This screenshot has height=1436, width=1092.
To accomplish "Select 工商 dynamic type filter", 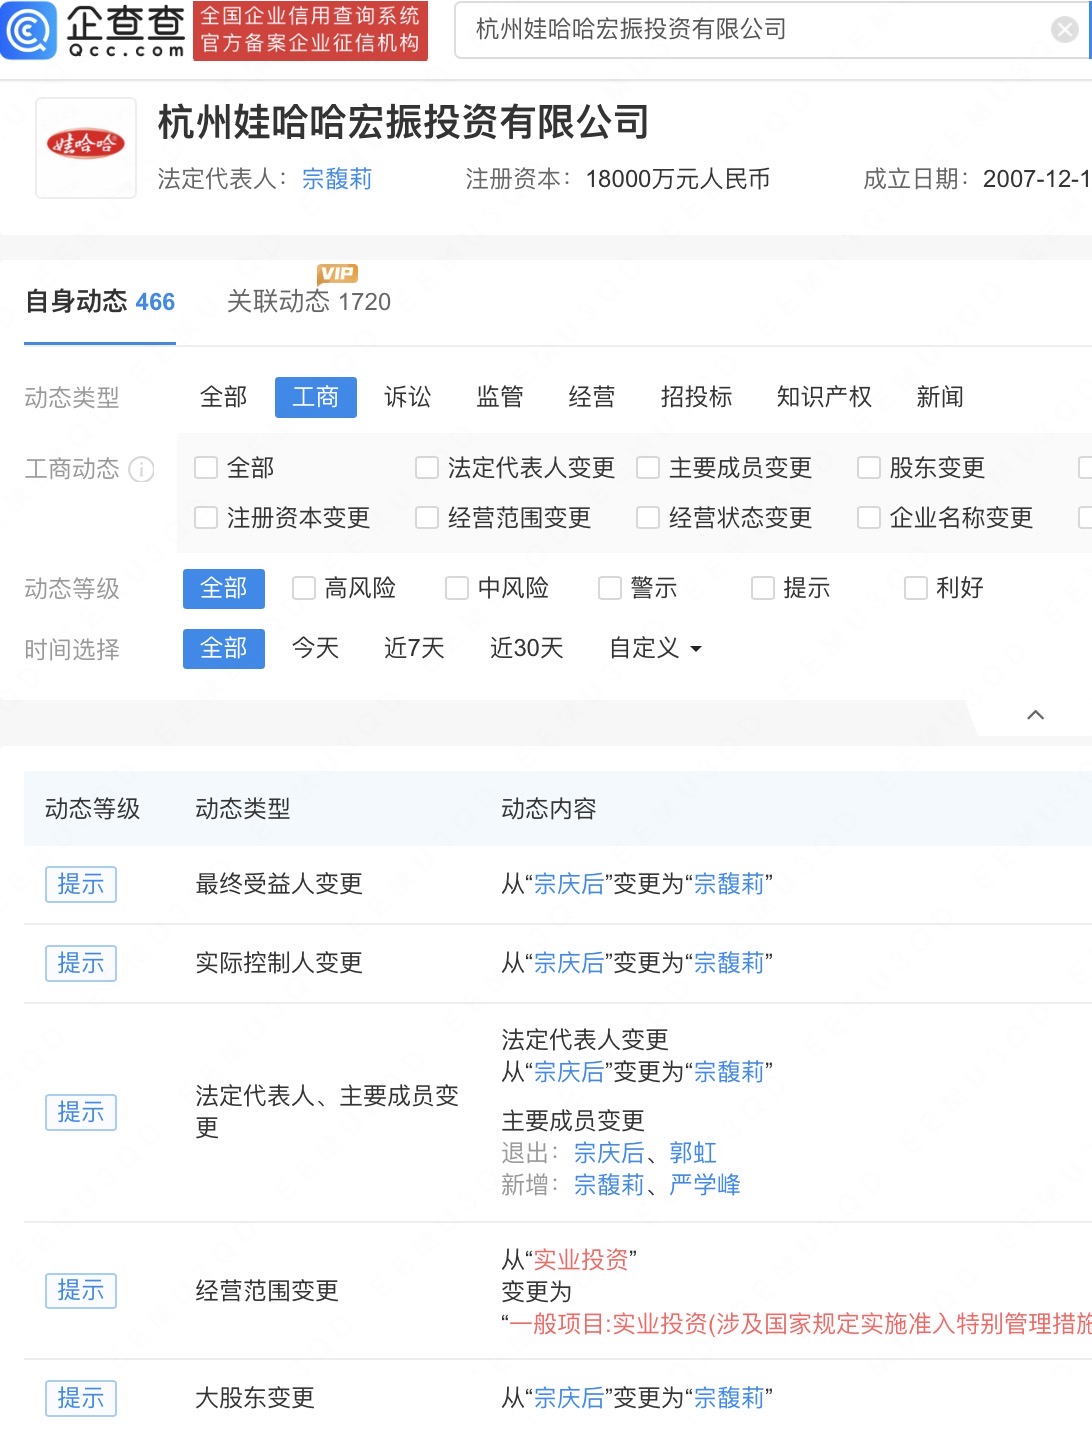I will [x=316, y=397].
